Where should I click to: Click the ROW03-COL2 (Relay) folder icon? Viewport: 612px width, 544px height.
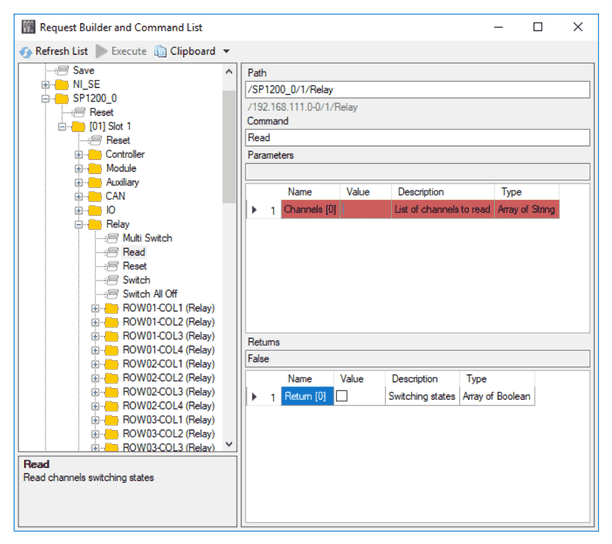pos(112,434)
